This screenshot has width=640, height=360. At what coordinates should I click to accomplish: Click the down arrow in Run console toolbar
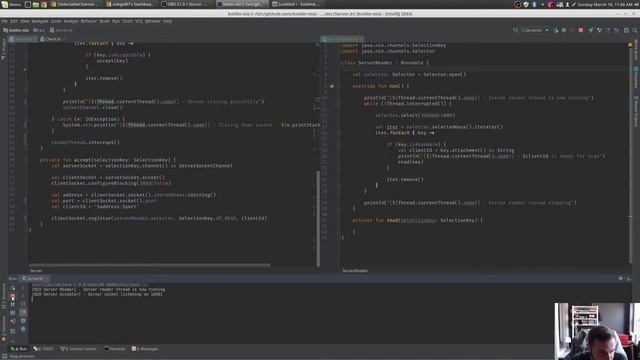[x=23, y=296]
